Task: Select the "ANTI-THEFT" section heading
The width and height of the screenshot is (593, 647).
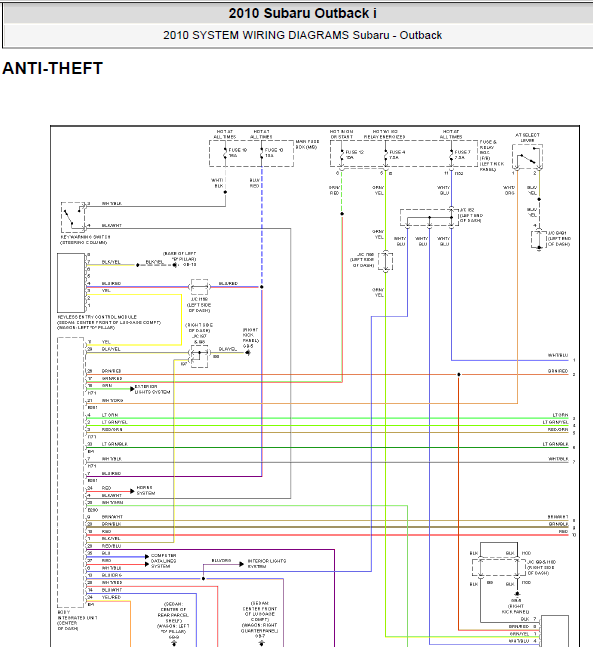Action: (x=52, y=68)
